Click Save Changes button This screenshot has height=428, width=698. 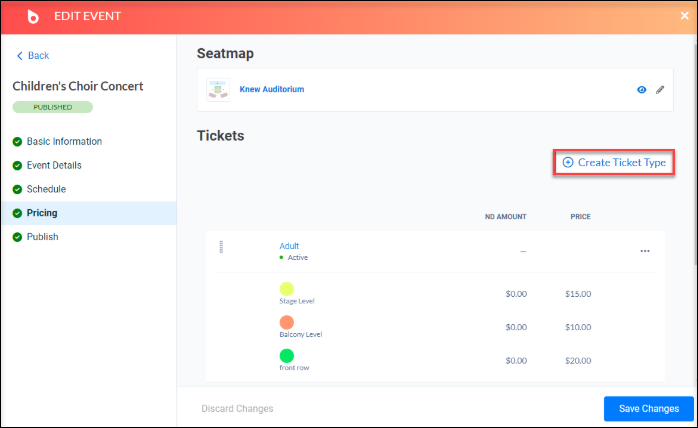(649, 408)
